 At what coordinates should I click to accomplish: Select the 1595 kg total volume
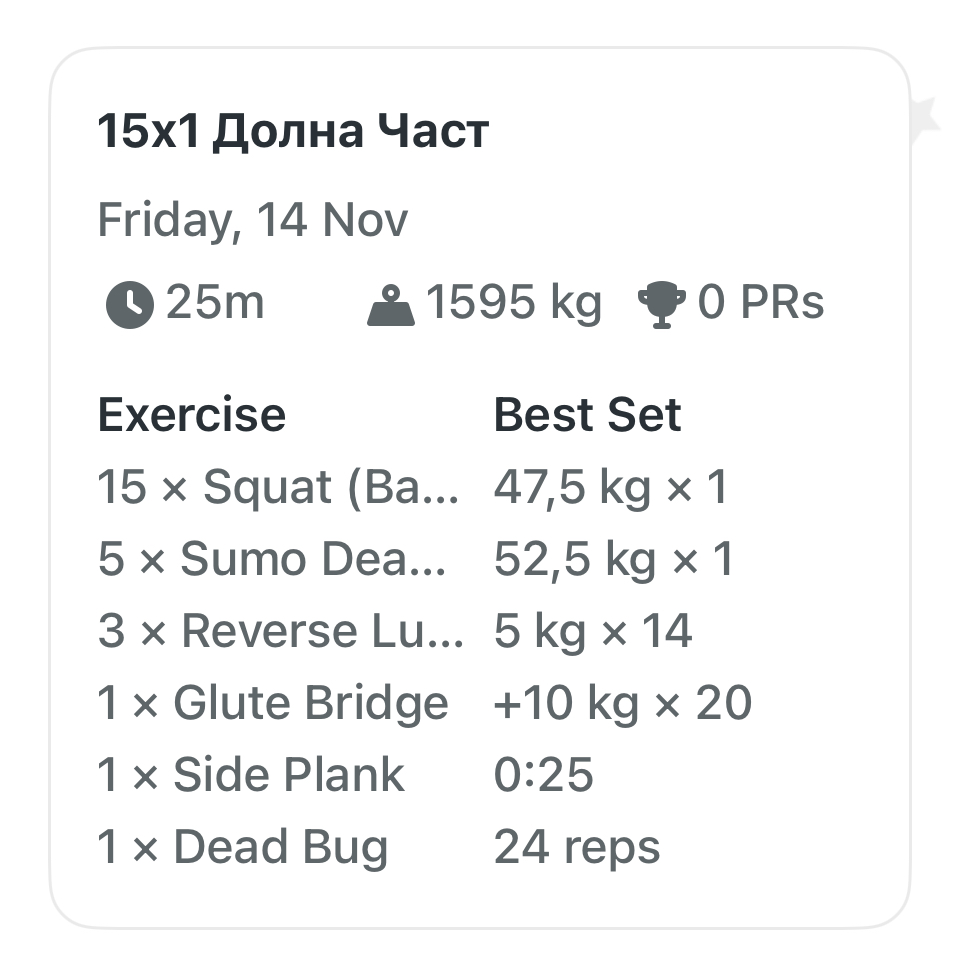(x=514, y=304)
